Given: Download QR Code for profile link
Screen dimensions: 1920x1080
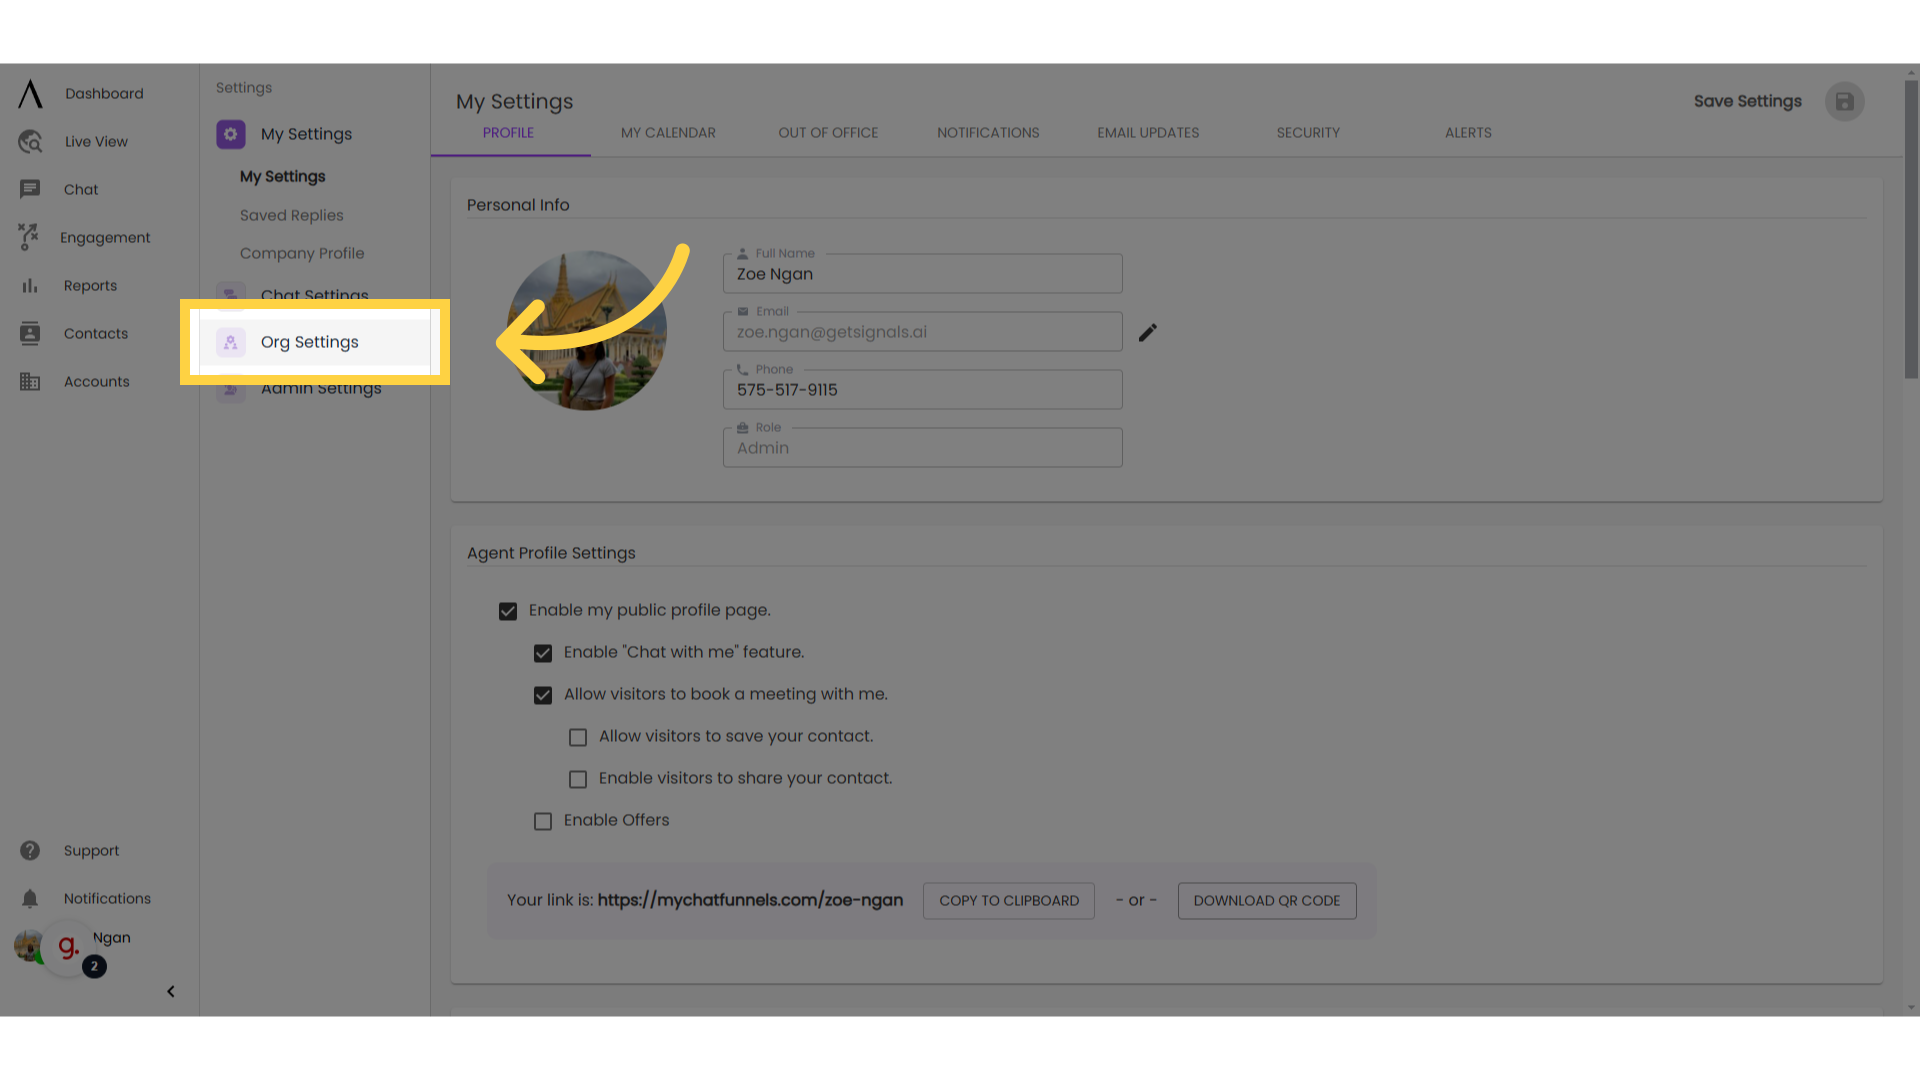Looking at the screenshot, I should 1266,901.
